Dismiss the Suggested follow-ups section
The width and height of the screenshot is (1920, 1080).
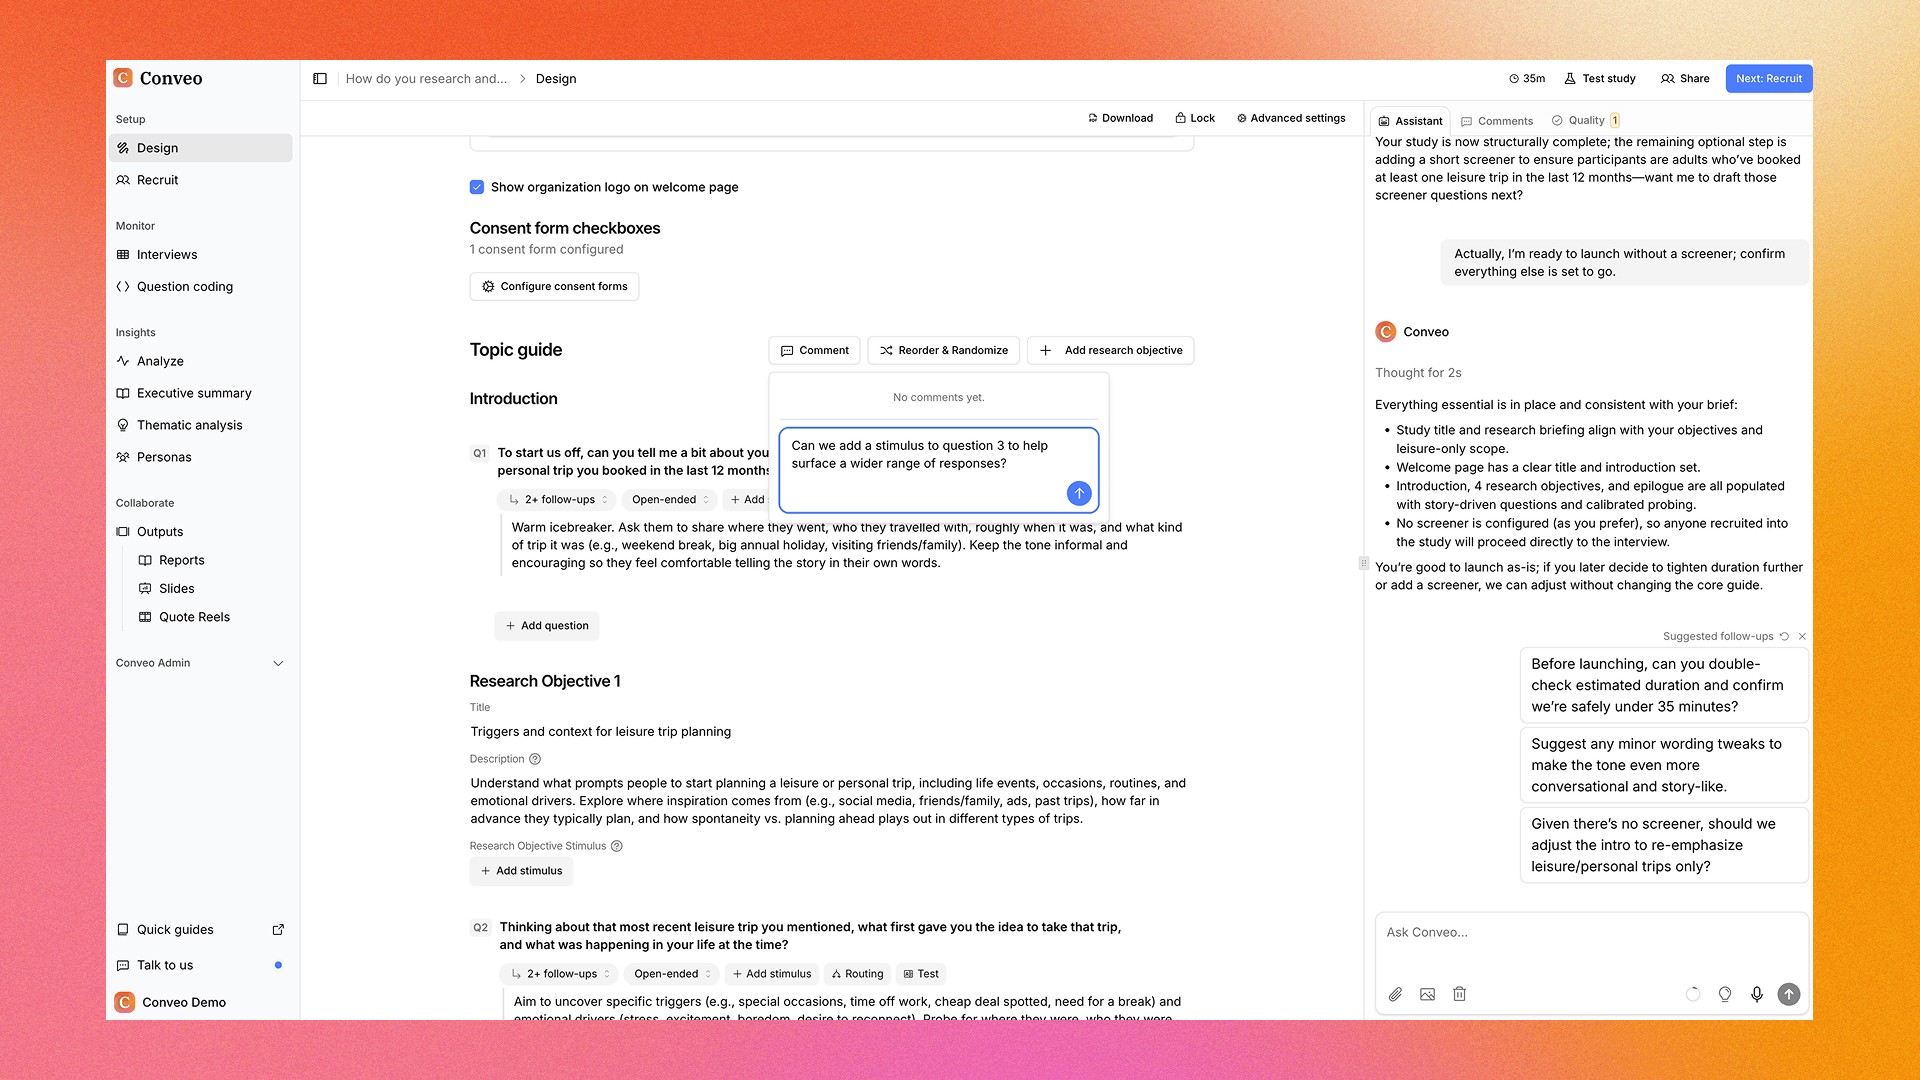1802,636
